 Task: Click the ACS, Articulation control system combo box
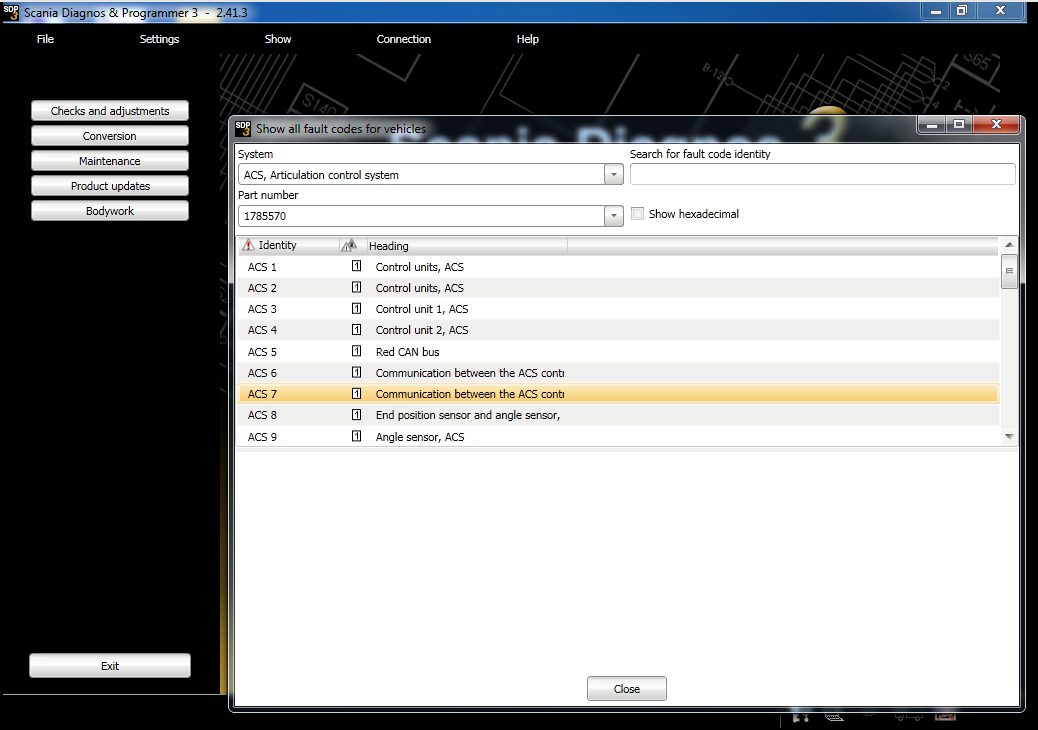(x=430, y=175)
